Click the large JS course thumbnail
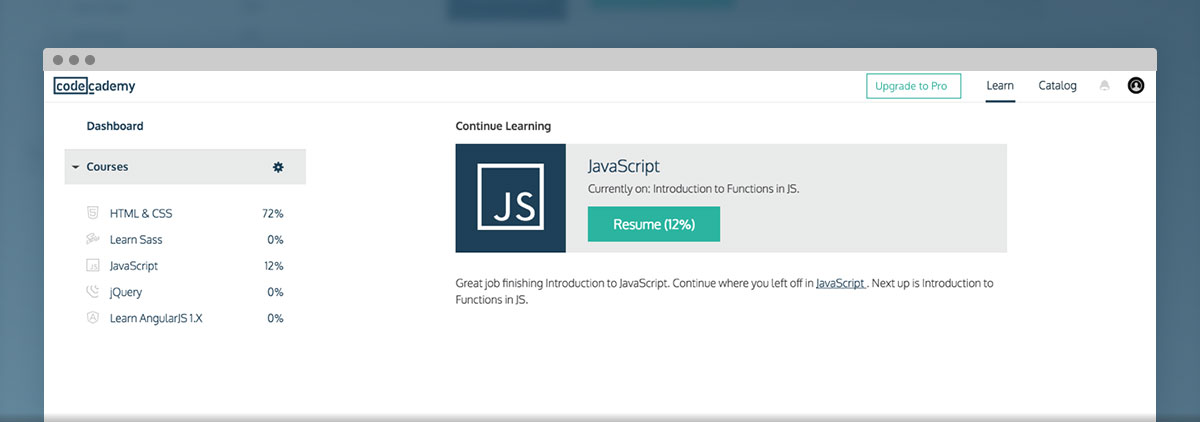Viewport: 1200px width, 422px height. [x=511, y=198]
